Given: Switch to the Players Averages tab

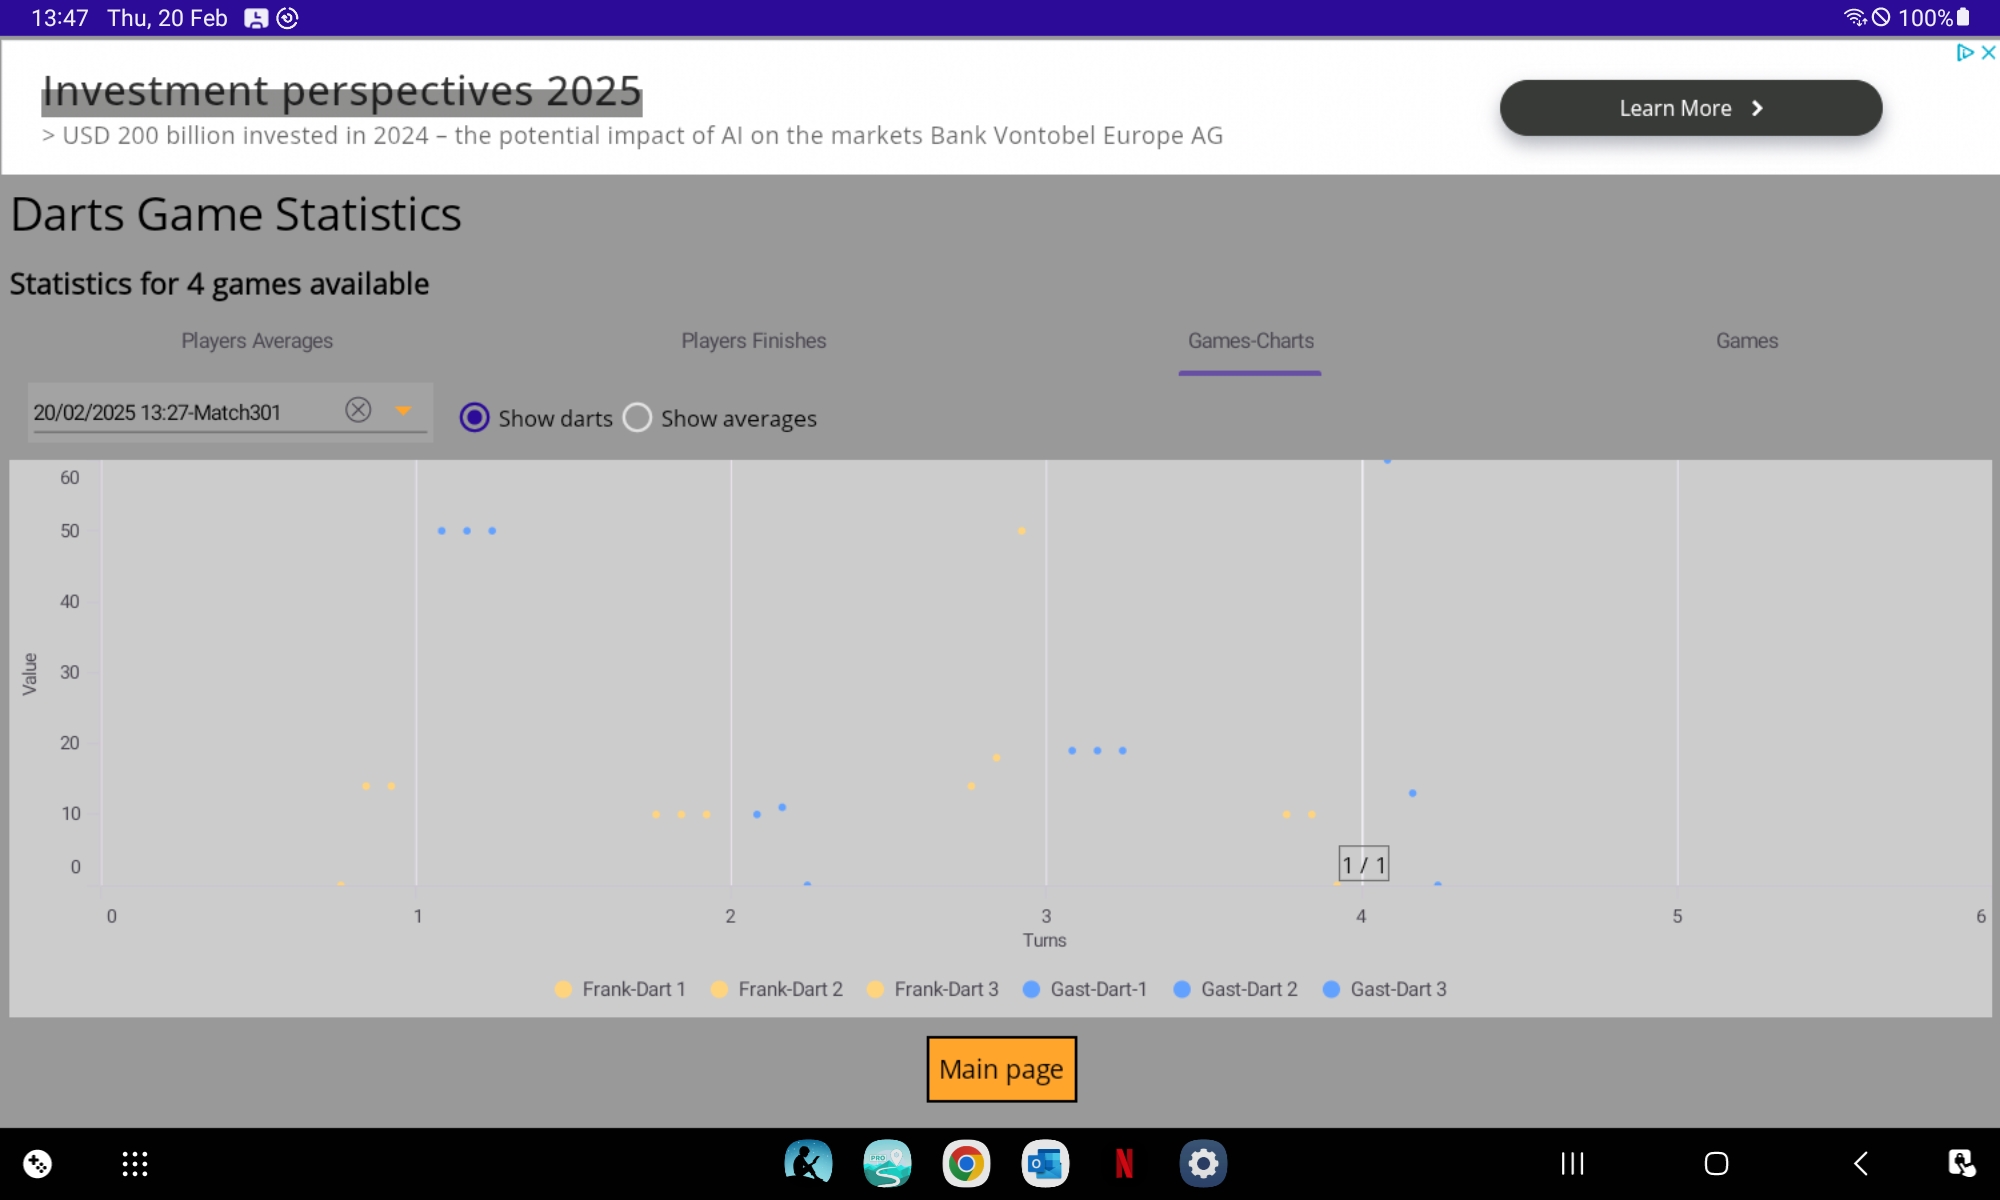Looking at the screenshot, I should (257, 341).
